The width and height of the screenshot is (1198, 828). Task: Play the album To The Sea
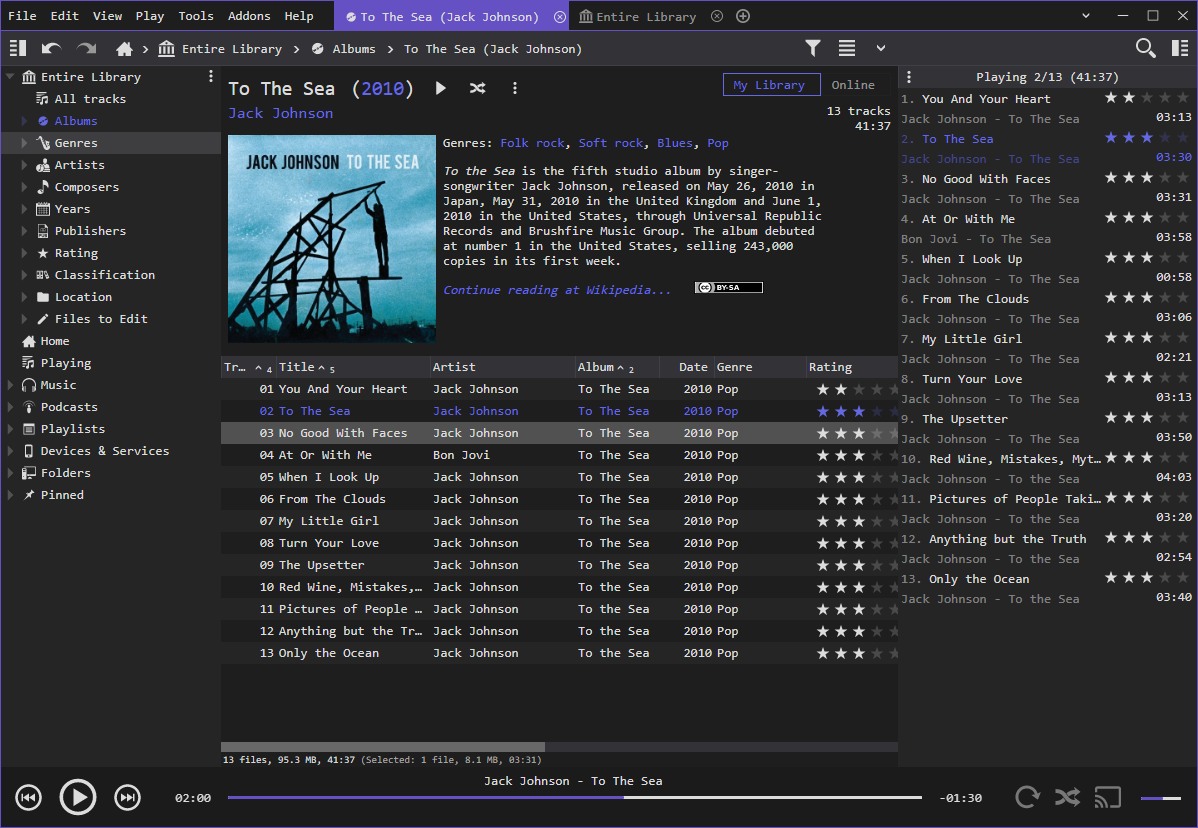click(441, 88)
